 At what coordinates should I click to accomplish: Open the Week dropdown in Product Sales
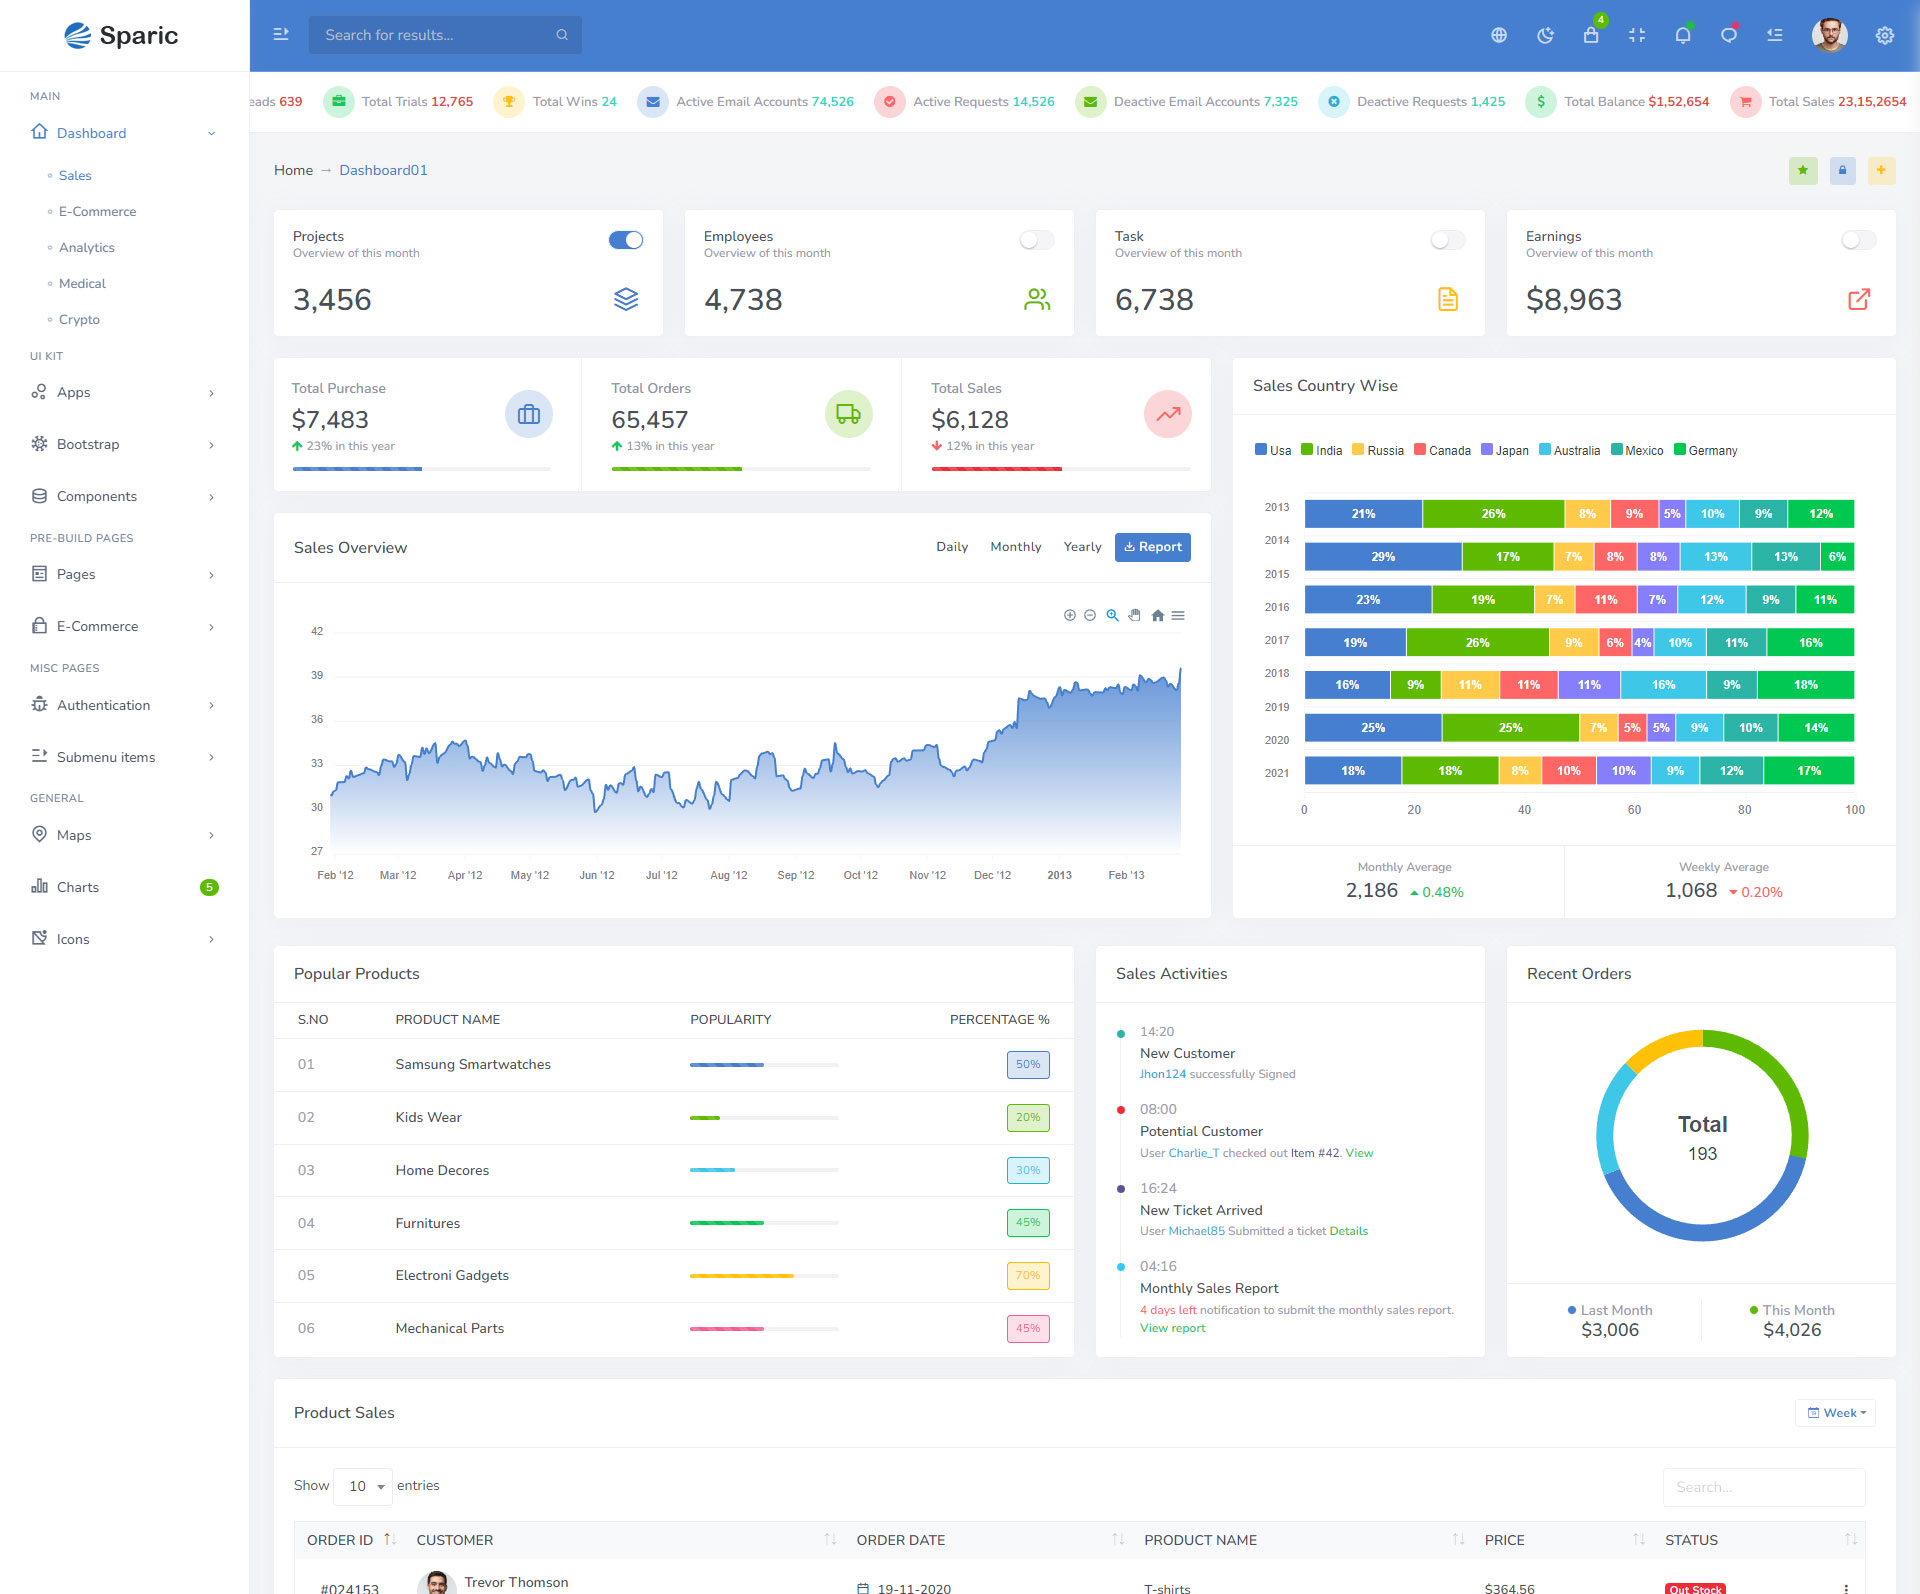[1836, 1413]
